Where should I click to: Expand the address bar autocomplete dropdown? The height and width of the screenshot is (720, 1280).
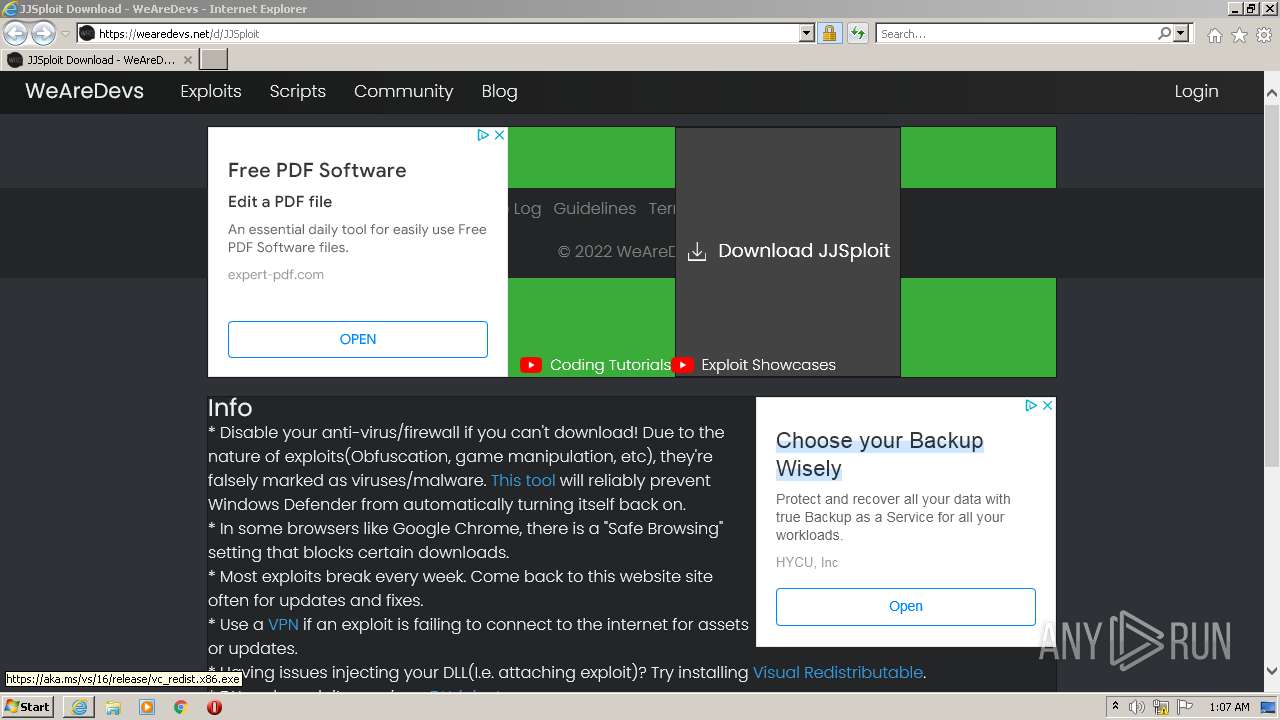coord(807,33)
